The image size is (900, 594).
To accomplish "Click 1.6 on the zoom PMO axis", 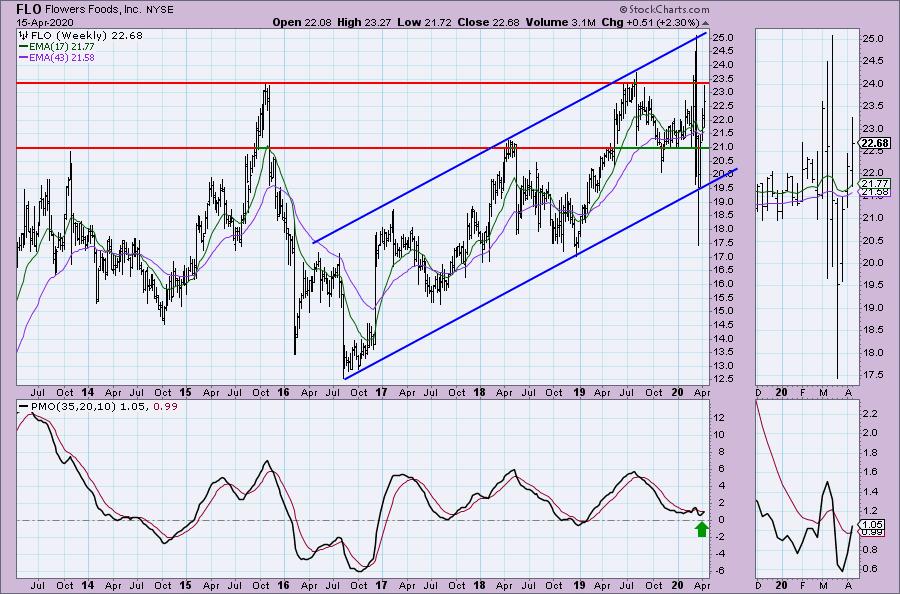I will [870, 472].
